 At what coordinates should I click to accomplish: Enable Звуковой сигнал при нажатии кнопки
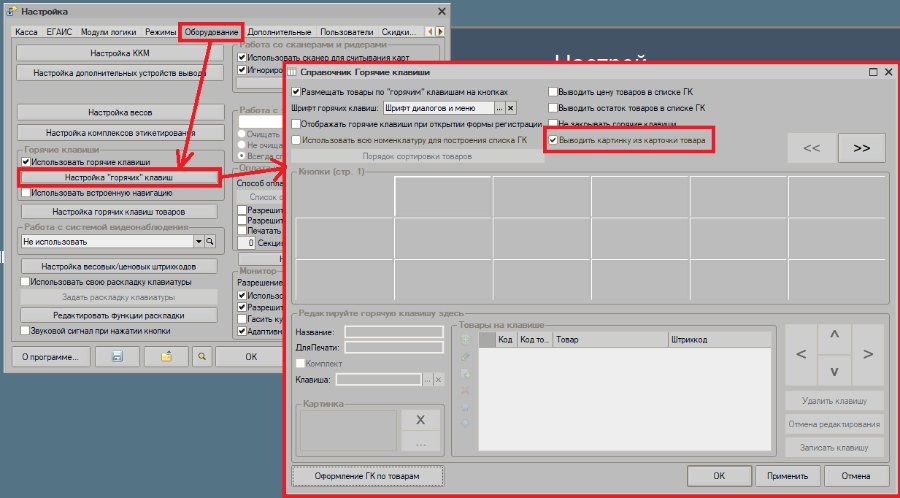click(25, 330)
